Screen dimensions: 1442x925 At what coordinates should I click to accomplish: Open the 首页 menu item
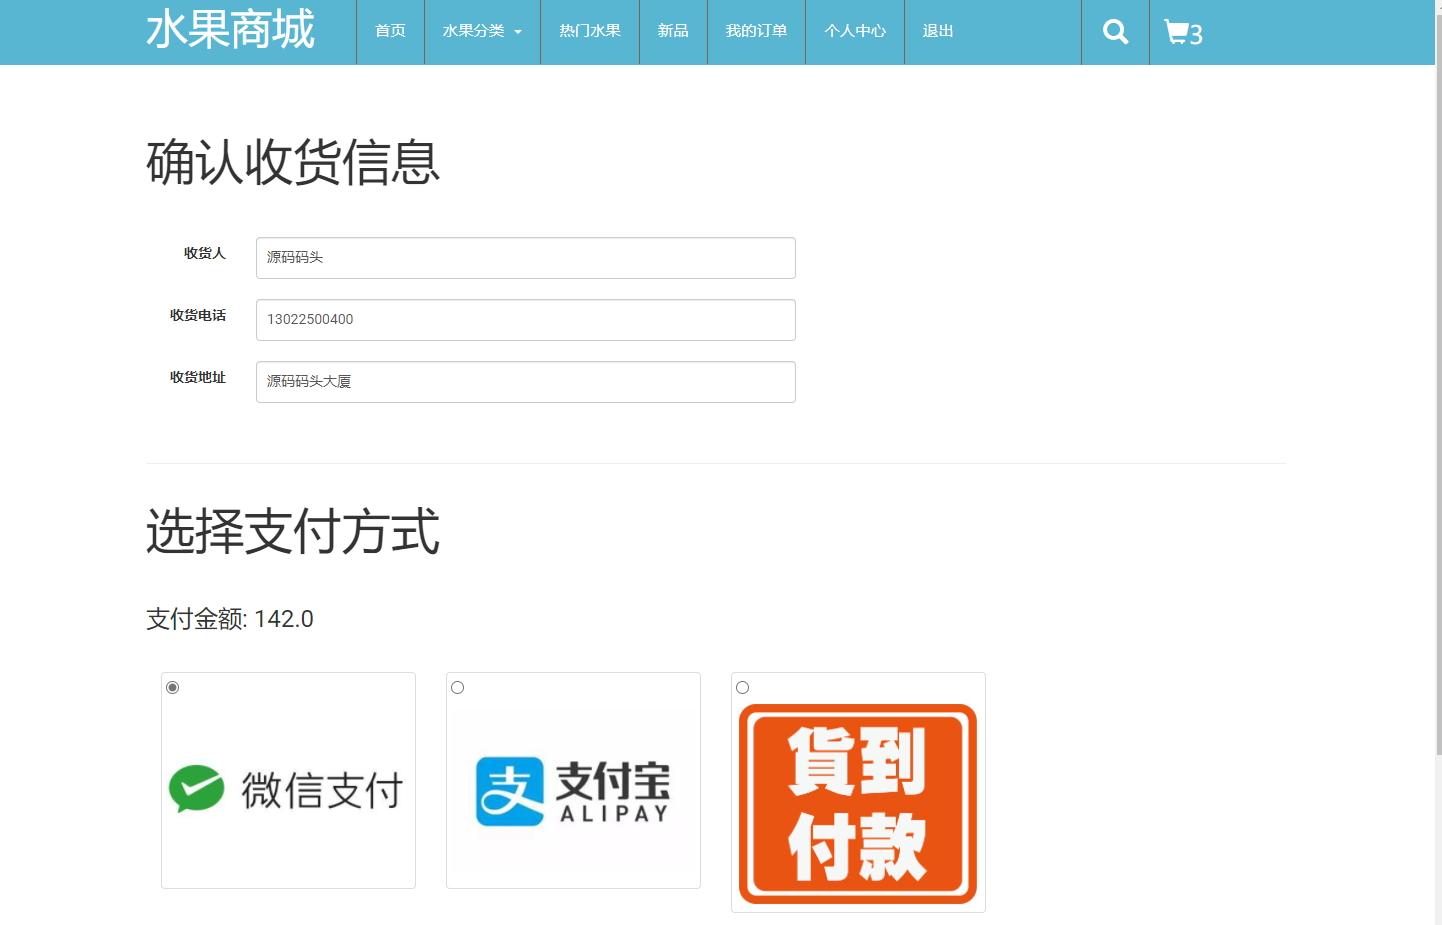click(390, 31)
